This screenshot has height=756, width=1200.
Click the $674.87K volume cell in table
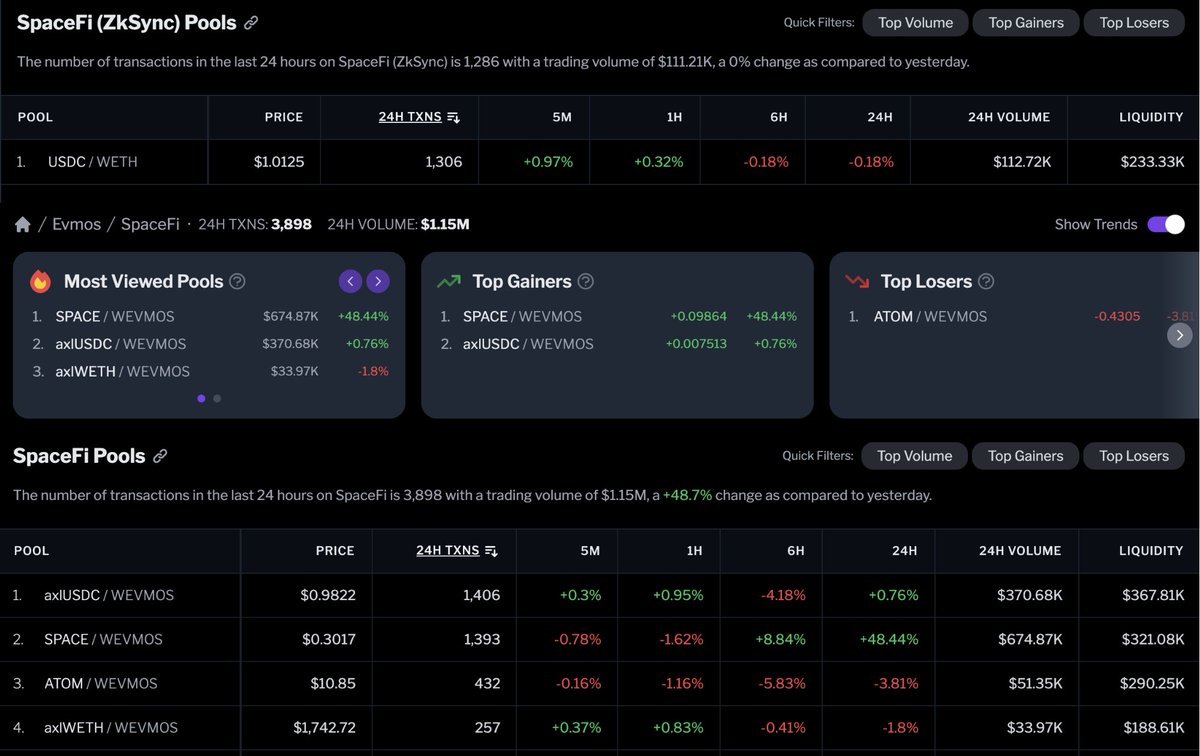tap(1030, 639)
